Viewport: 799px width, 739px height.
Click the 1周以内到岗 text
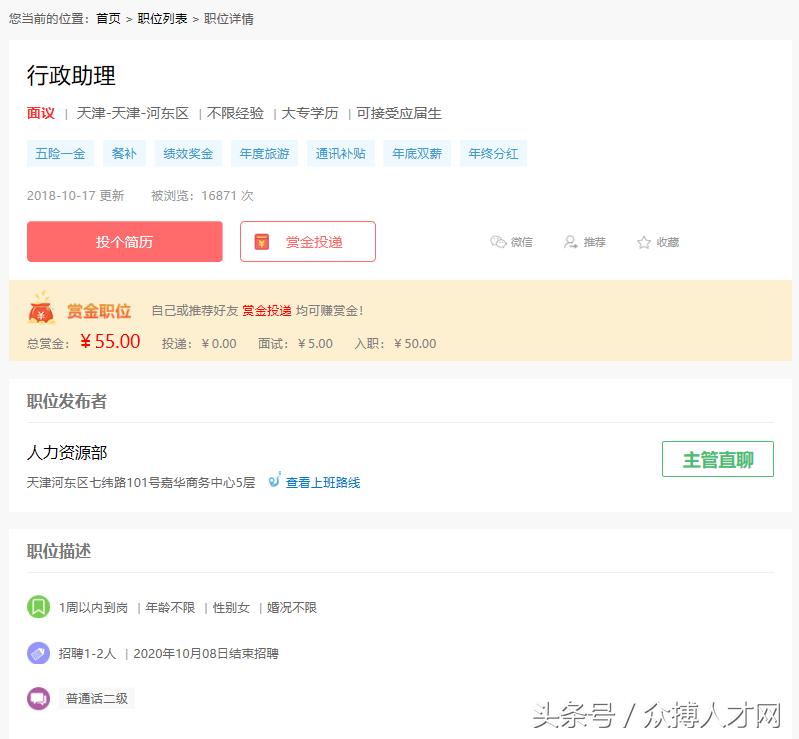pos(93,608)
